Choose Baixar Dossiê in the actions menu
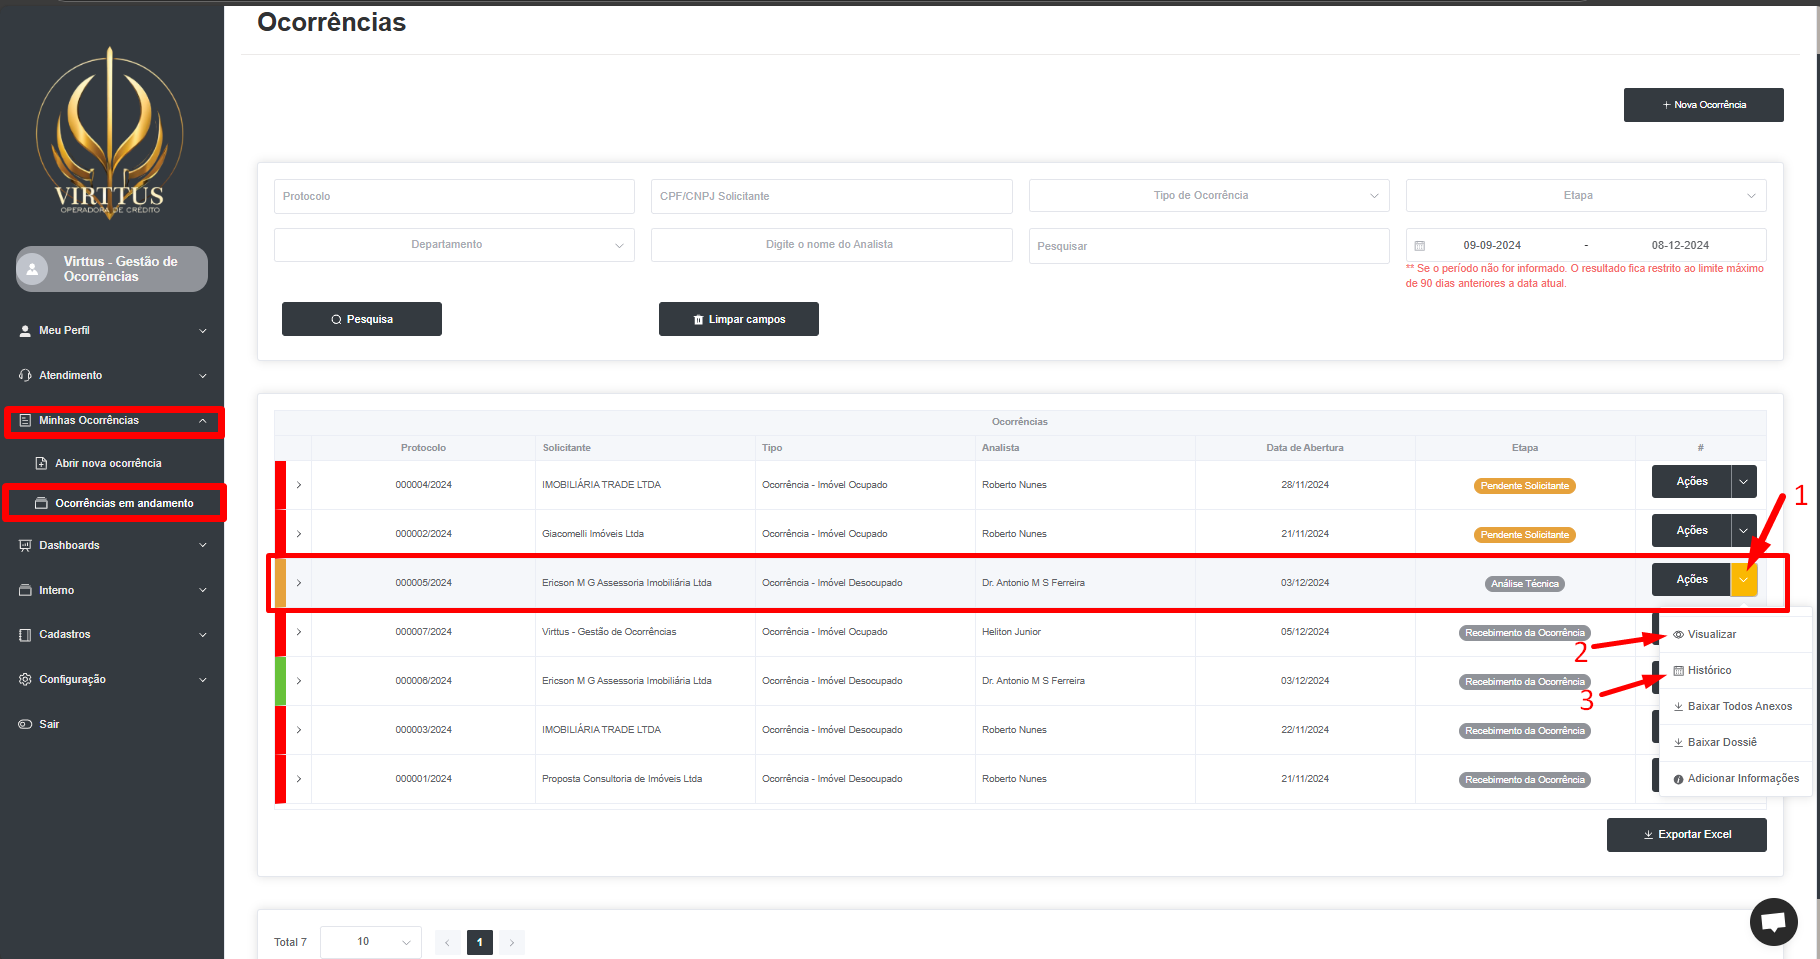Viewport: 1820px width, 959px height. pyautogui.click(x=1721, y=742)
